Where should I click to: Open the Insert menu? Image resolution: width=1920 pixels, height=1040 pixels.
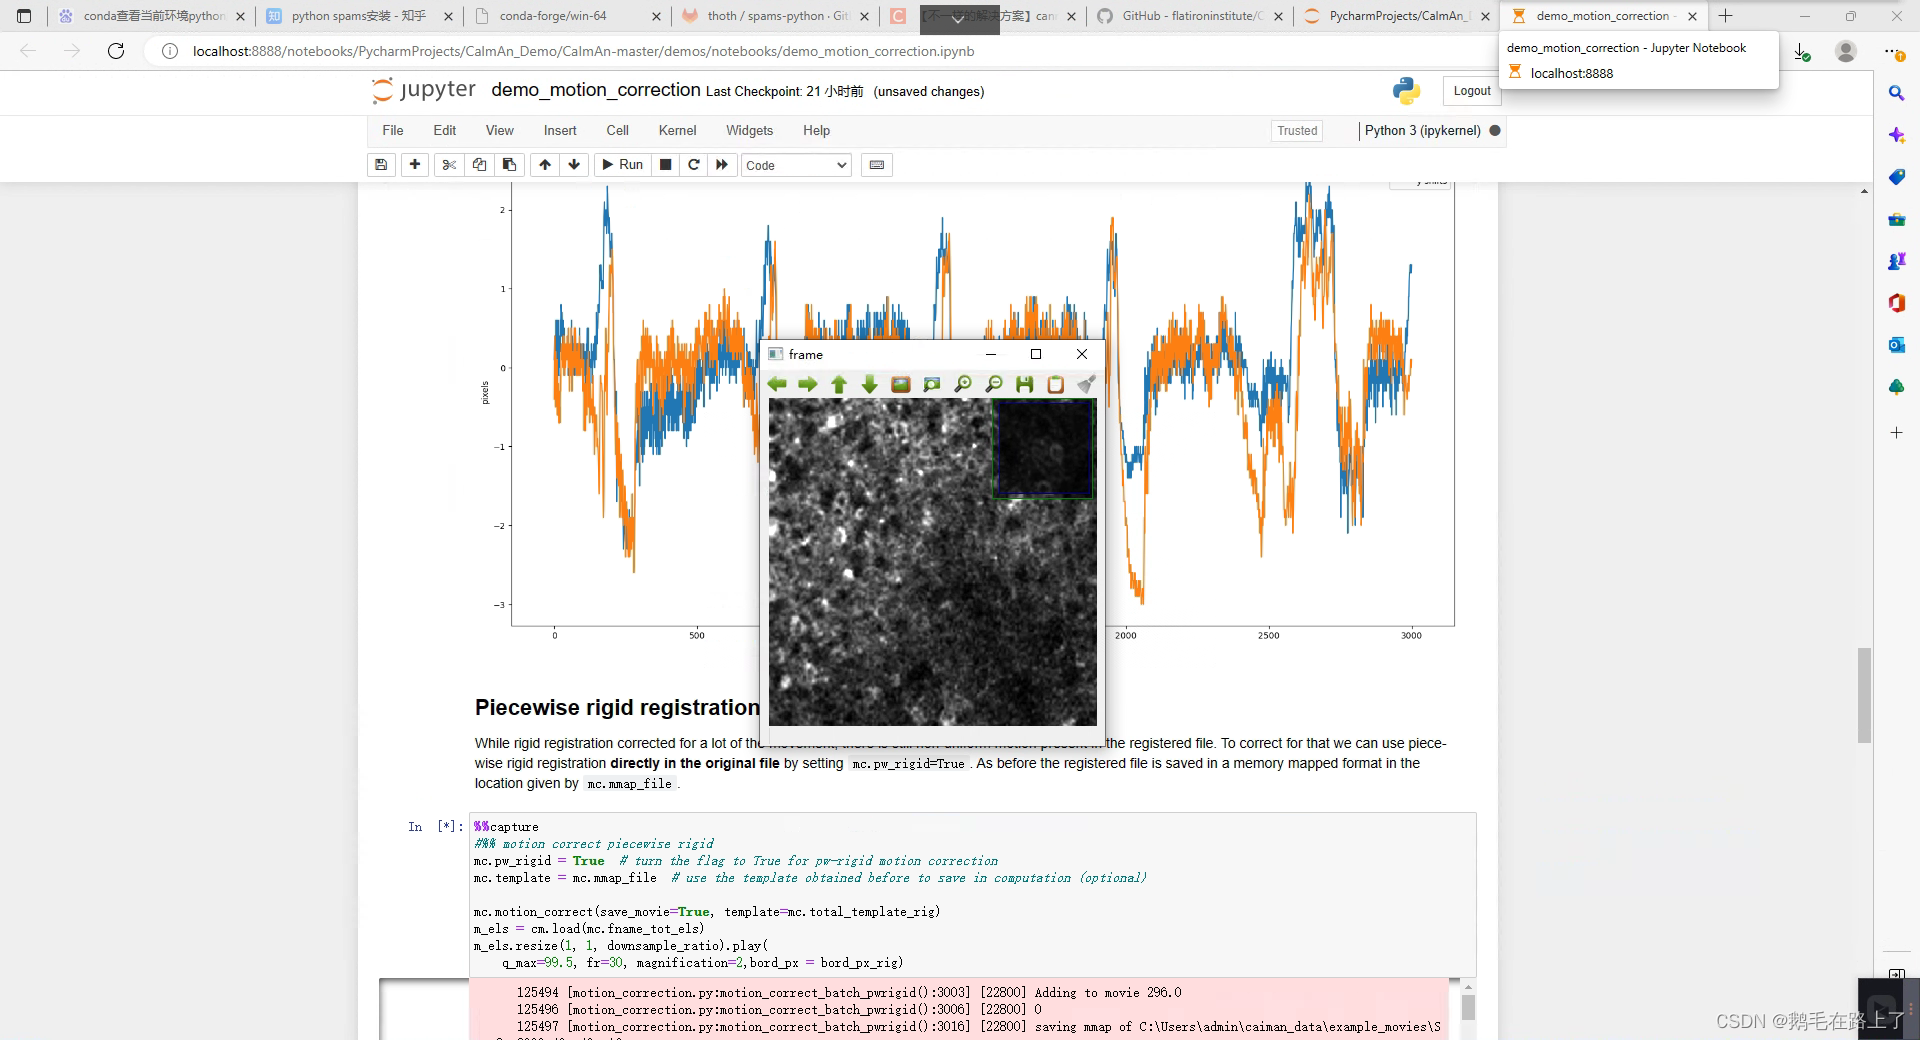point(560,130)
